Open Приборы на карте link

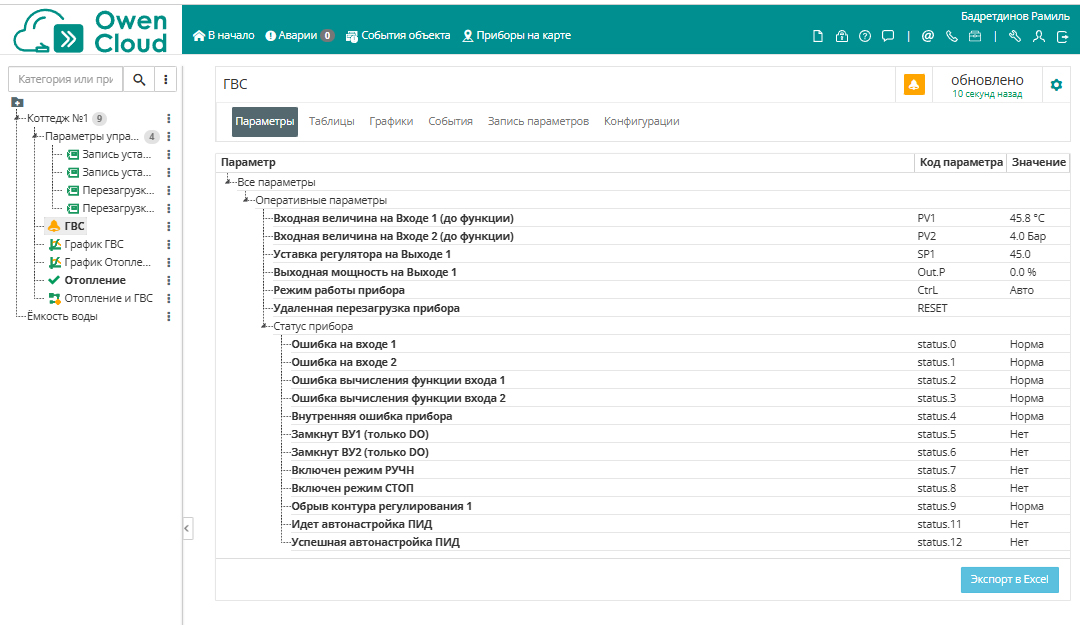517,36
